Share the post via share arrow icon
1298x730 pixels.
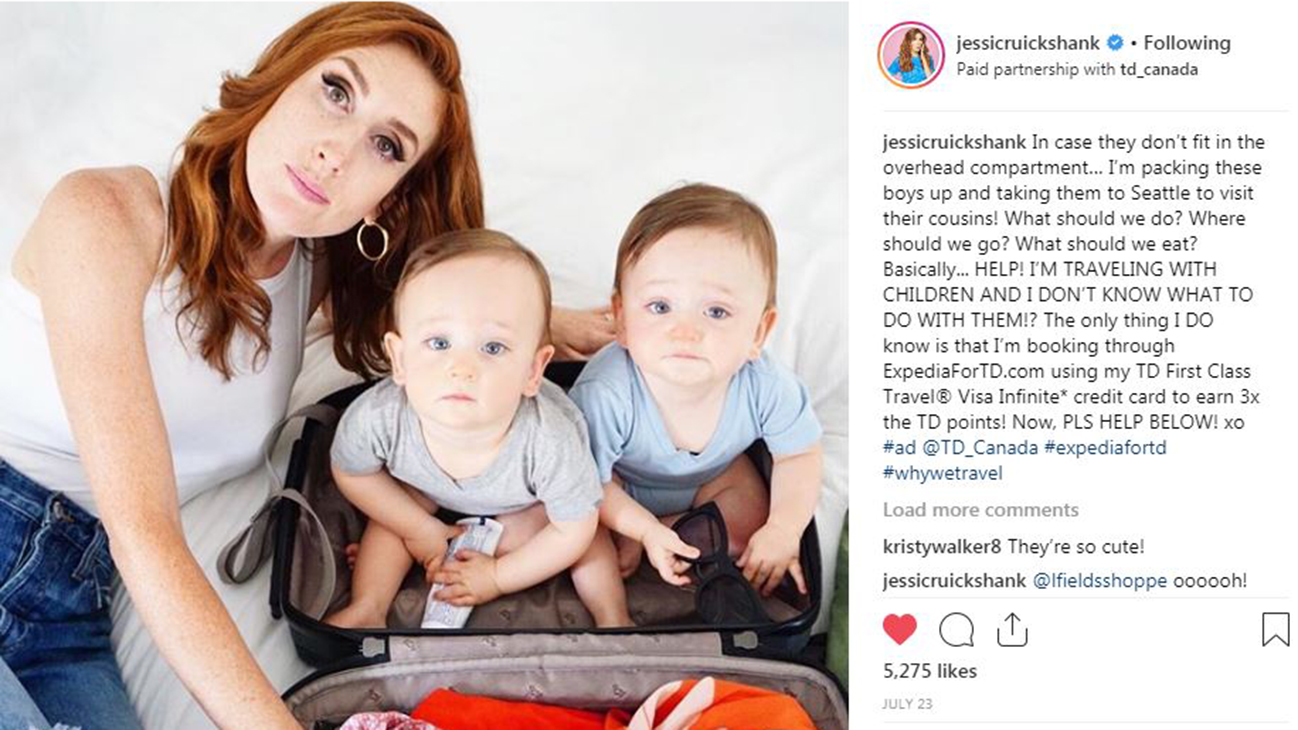click(1012, 628)
